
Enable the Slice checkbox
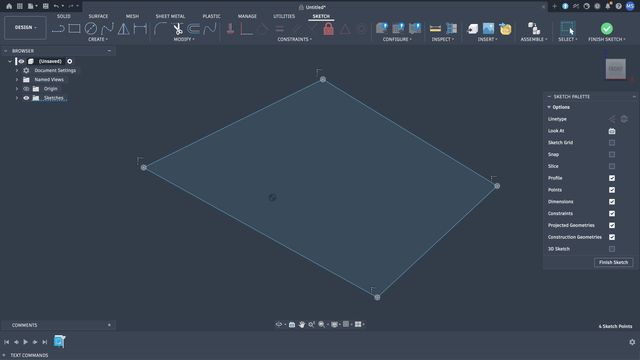coord(612,166)
